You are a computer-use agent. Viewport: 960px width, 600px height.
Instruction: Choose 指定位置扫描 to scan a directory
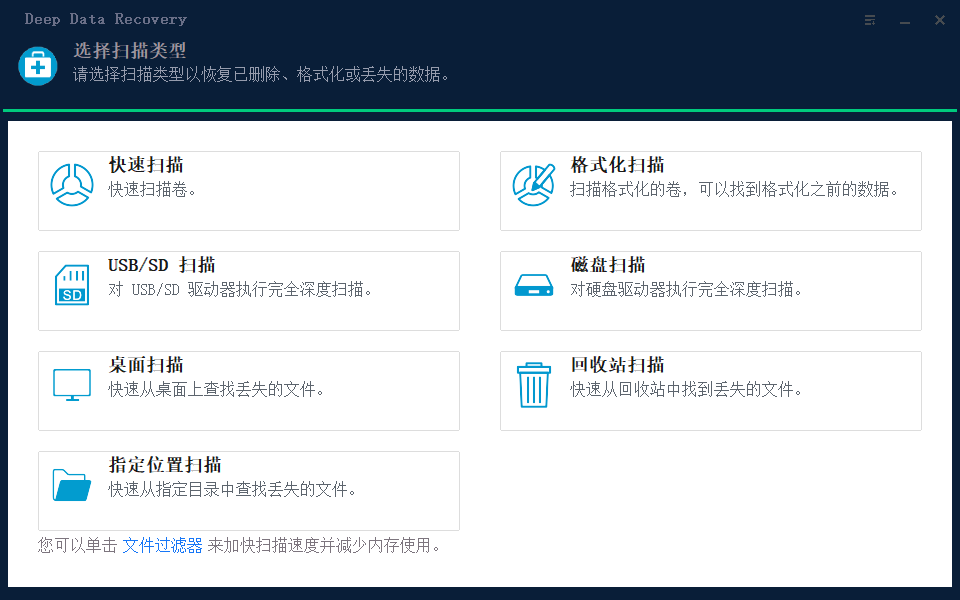[248, 490]
